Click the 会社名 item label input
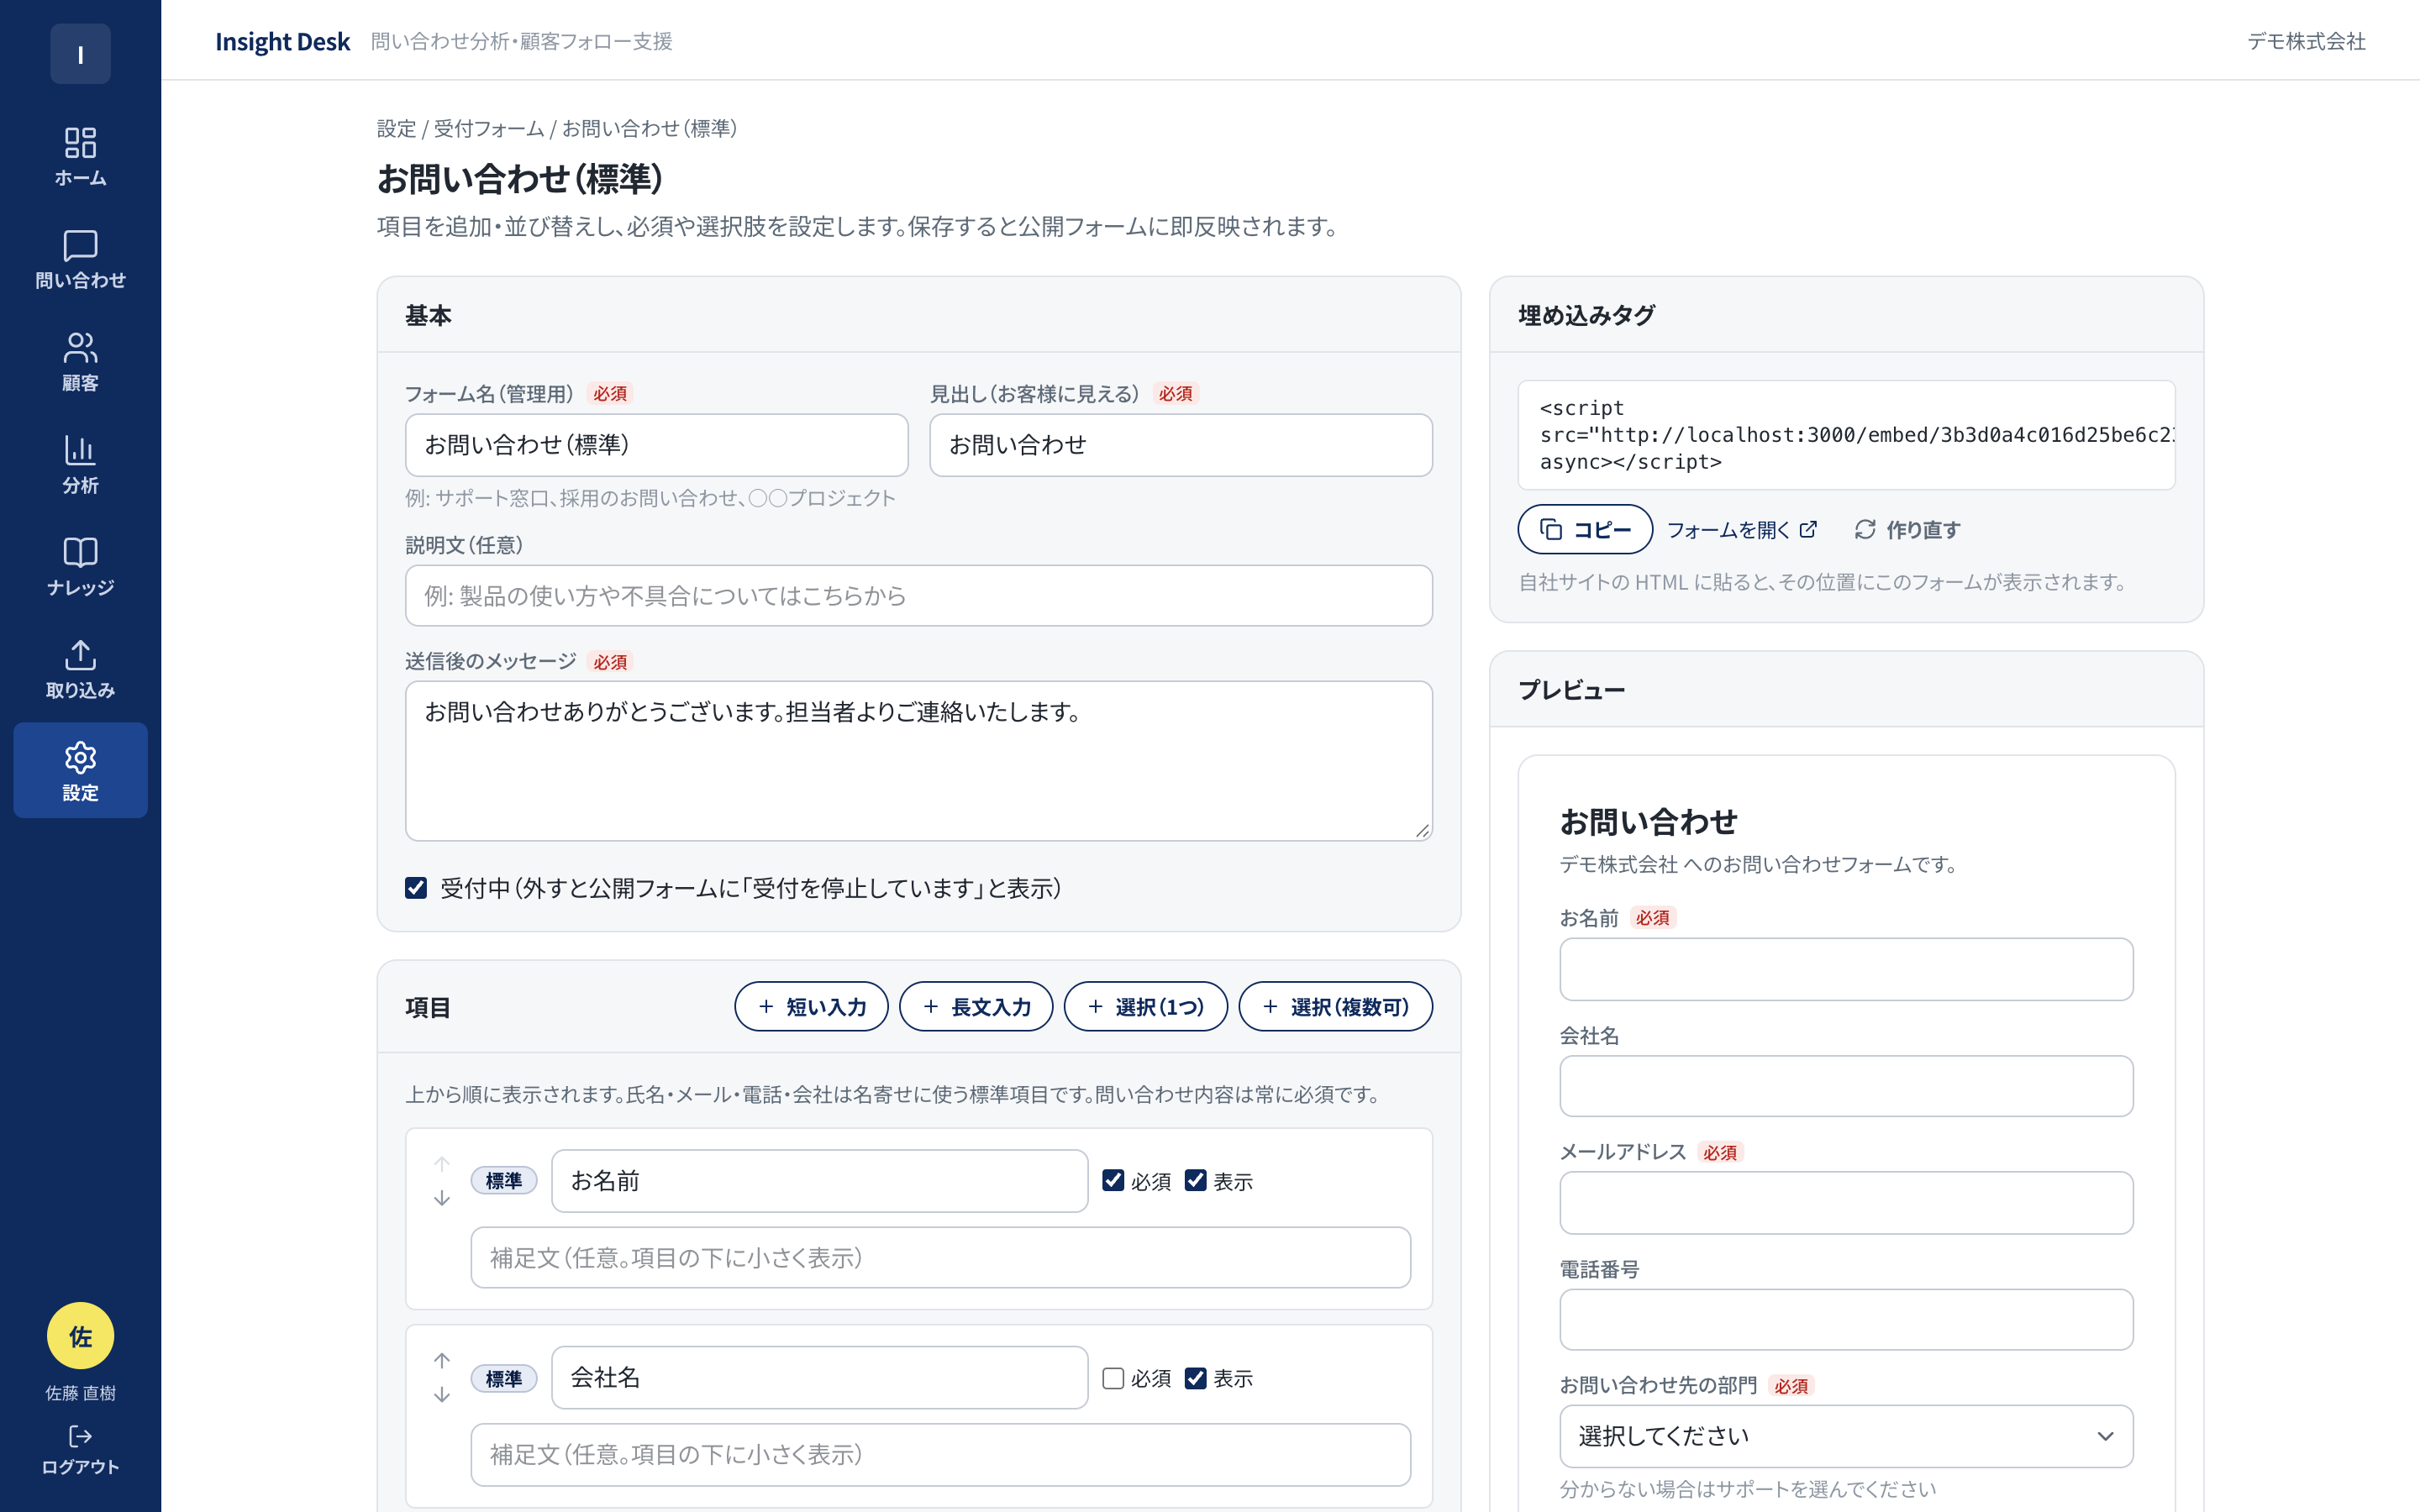Image resolution: width=2420 pixels, height=1512 pixels. tap(820, 1378)
